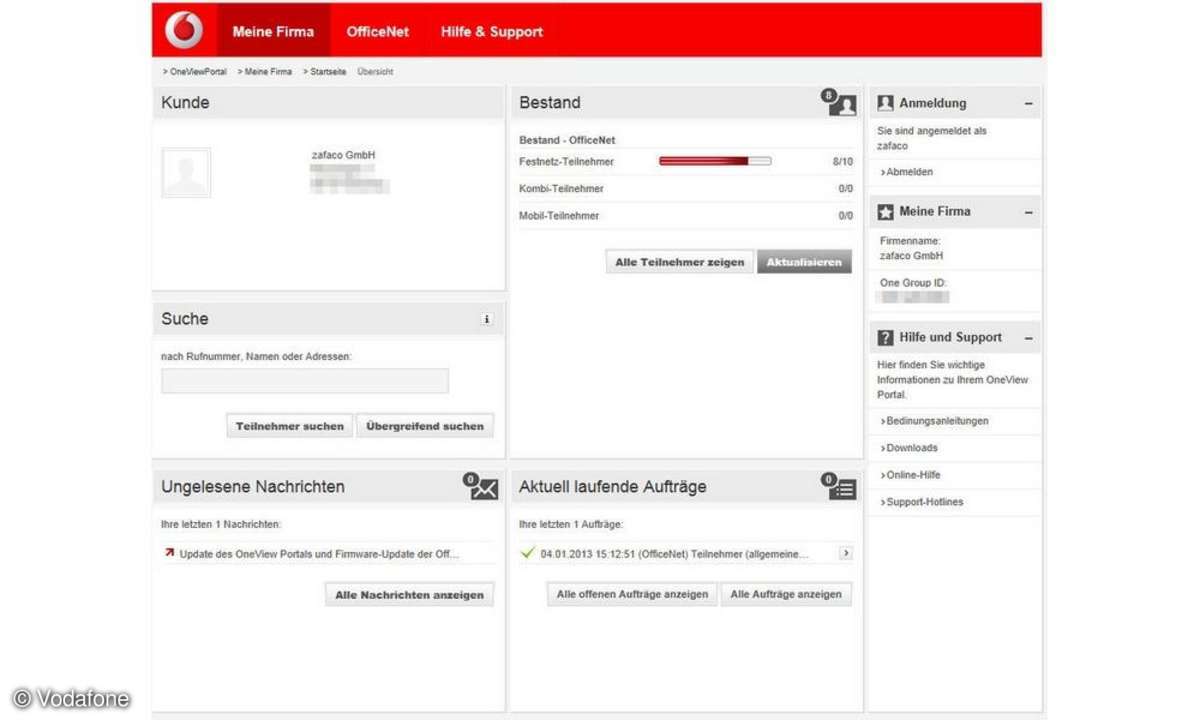Click Alle Teilnehmer zeigen button
This screenshot has width=1200, height=720.
(x=680, y=262)
